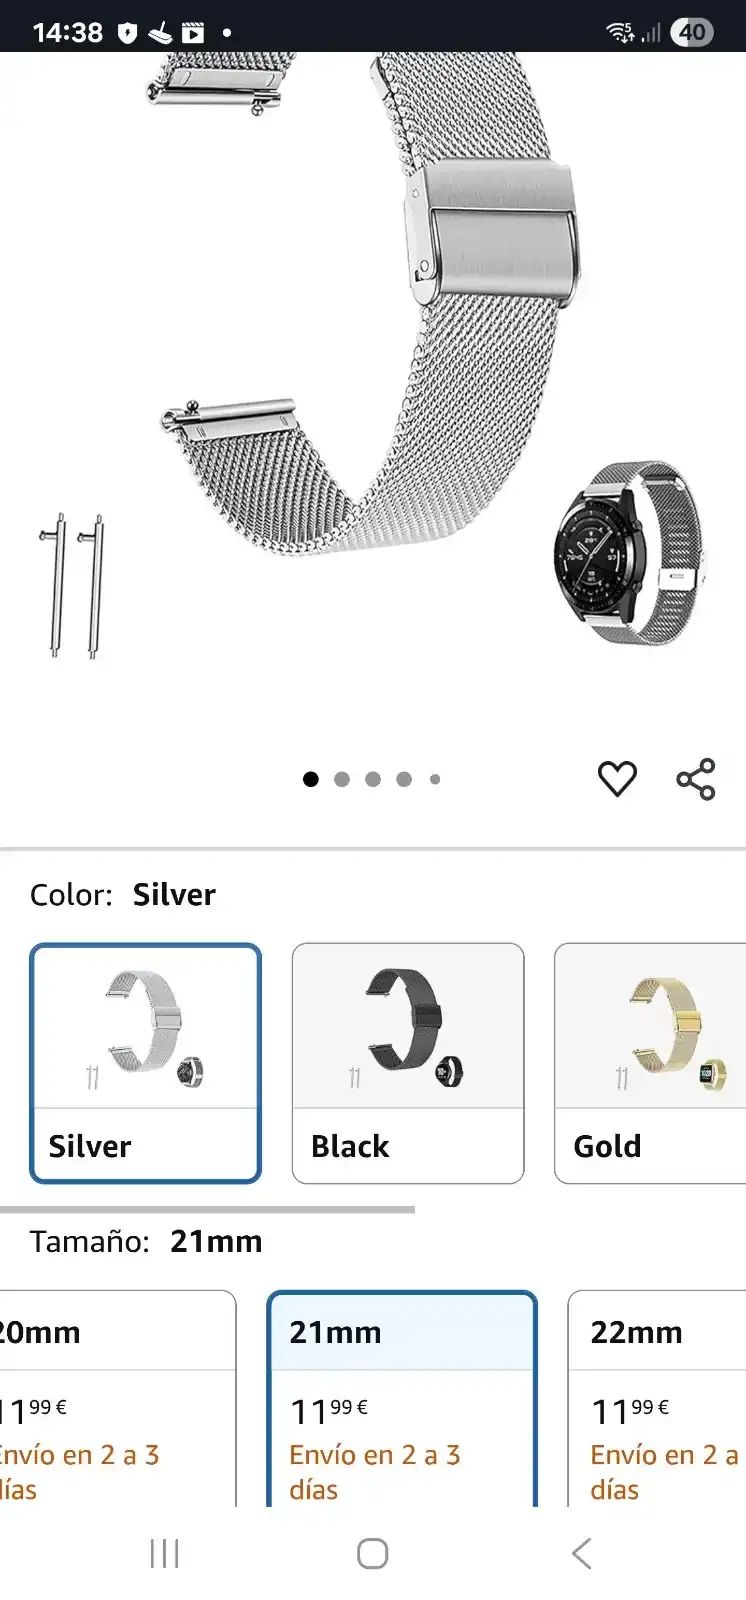Viewport: 746px width, 1600px height.
Task: Open Android recent apps button
Action: (x=164, y=1553)
